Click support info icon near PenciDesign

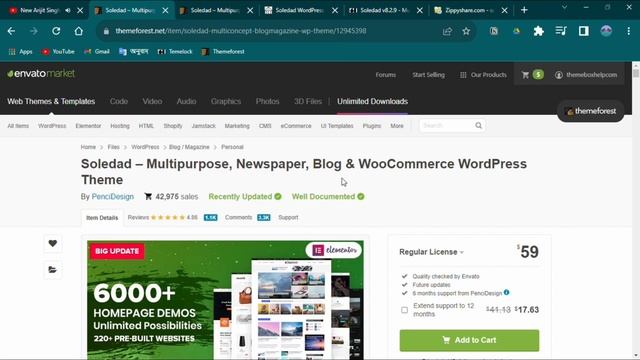tap(506, 293)
